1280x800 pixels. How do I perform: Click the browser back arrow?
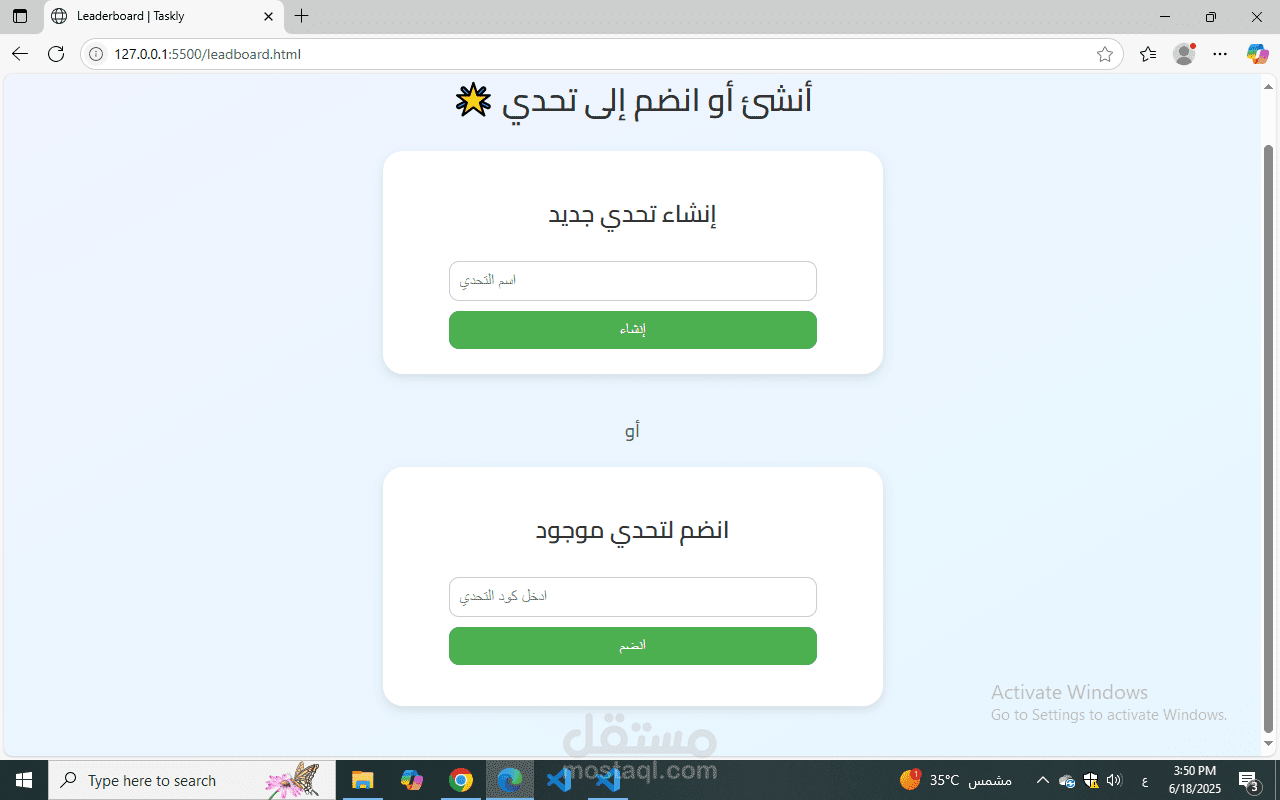[x=20, y=54]
